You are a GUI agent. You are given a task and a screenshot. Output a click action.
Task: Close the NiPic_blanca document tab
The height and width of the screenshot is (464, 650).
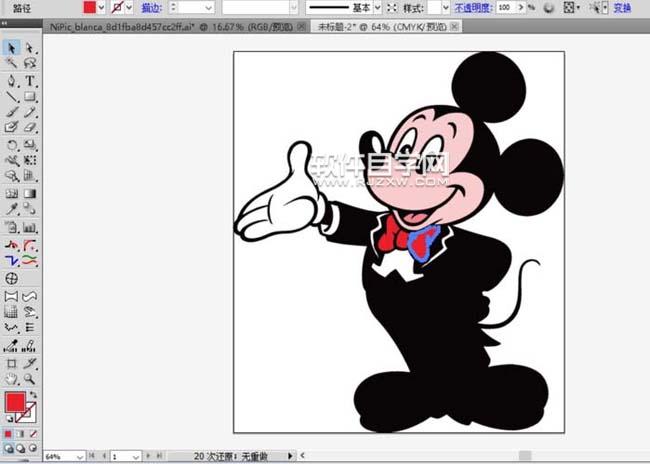tap(302, 27)
